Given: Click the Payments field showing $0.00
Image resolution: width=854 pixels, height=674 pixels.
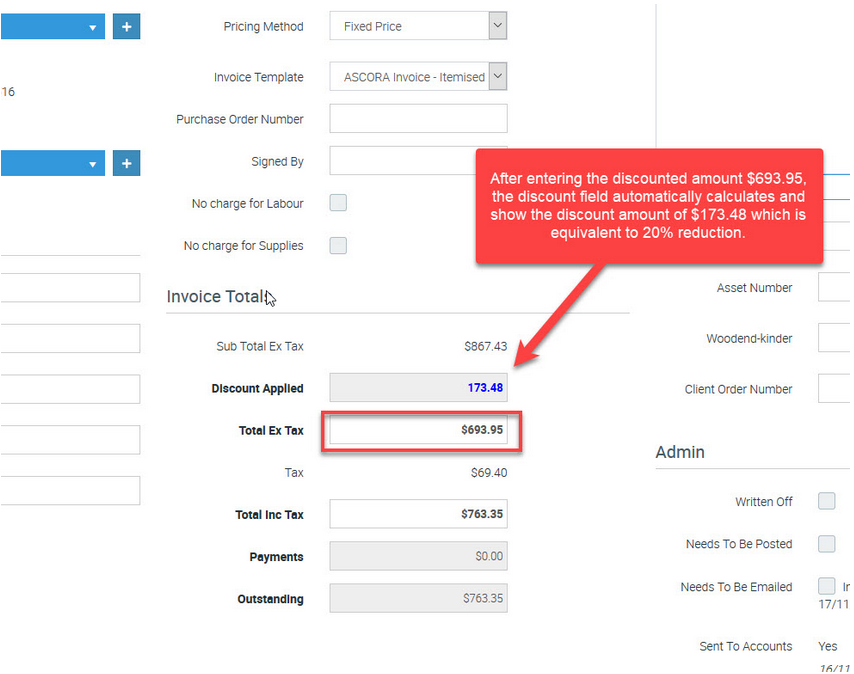Looking at the screenshot, I should pos(418,556).
